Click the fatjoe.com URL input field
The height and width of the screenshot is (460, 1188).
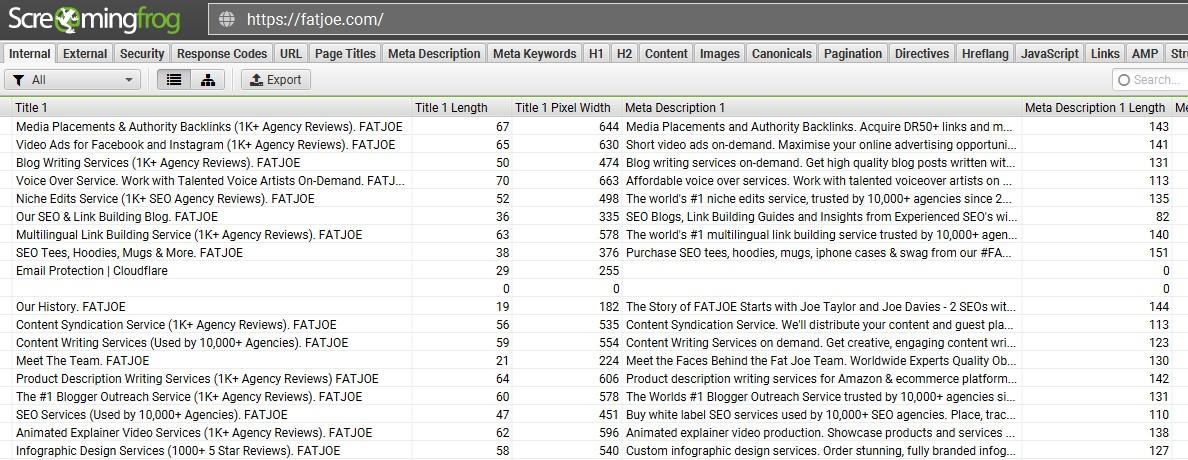(x=697, y=20)
